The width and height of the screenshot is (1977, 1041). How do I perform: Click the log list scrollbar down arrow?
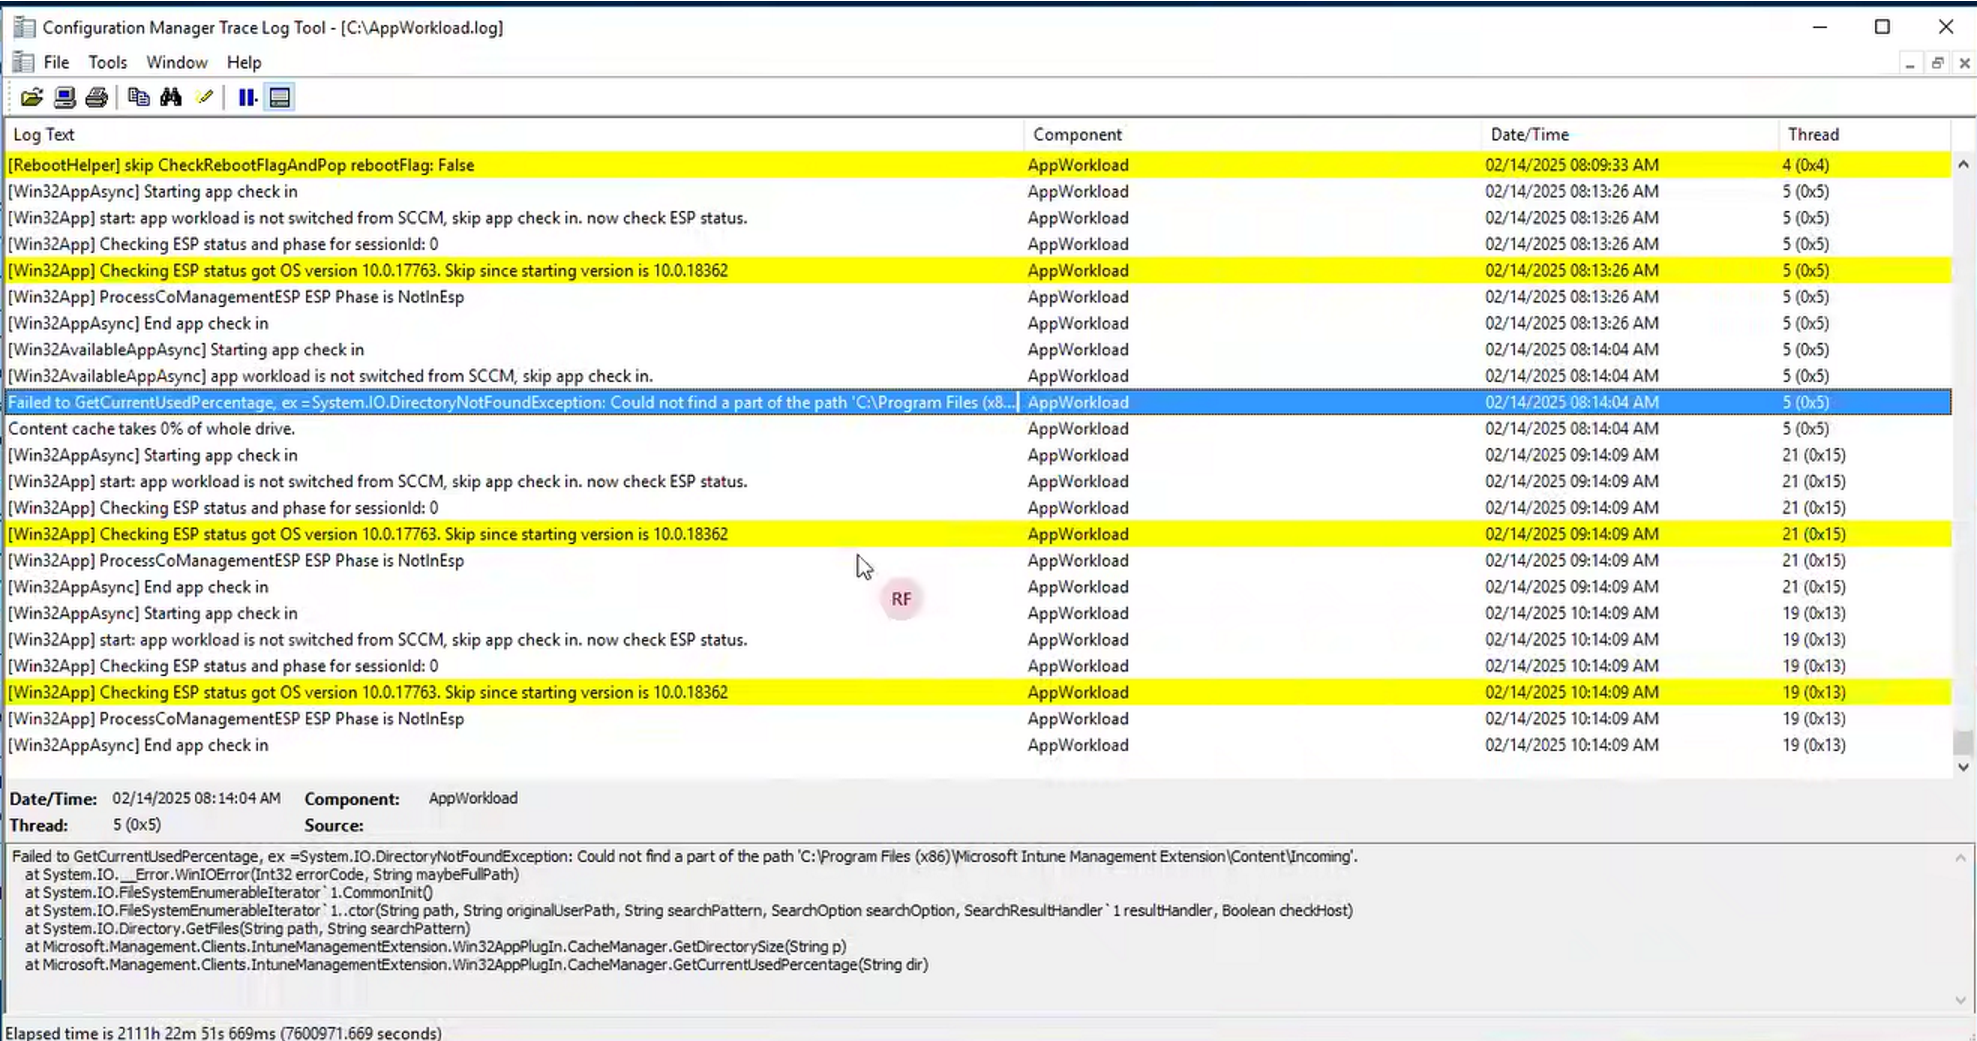pos(1963,767)
